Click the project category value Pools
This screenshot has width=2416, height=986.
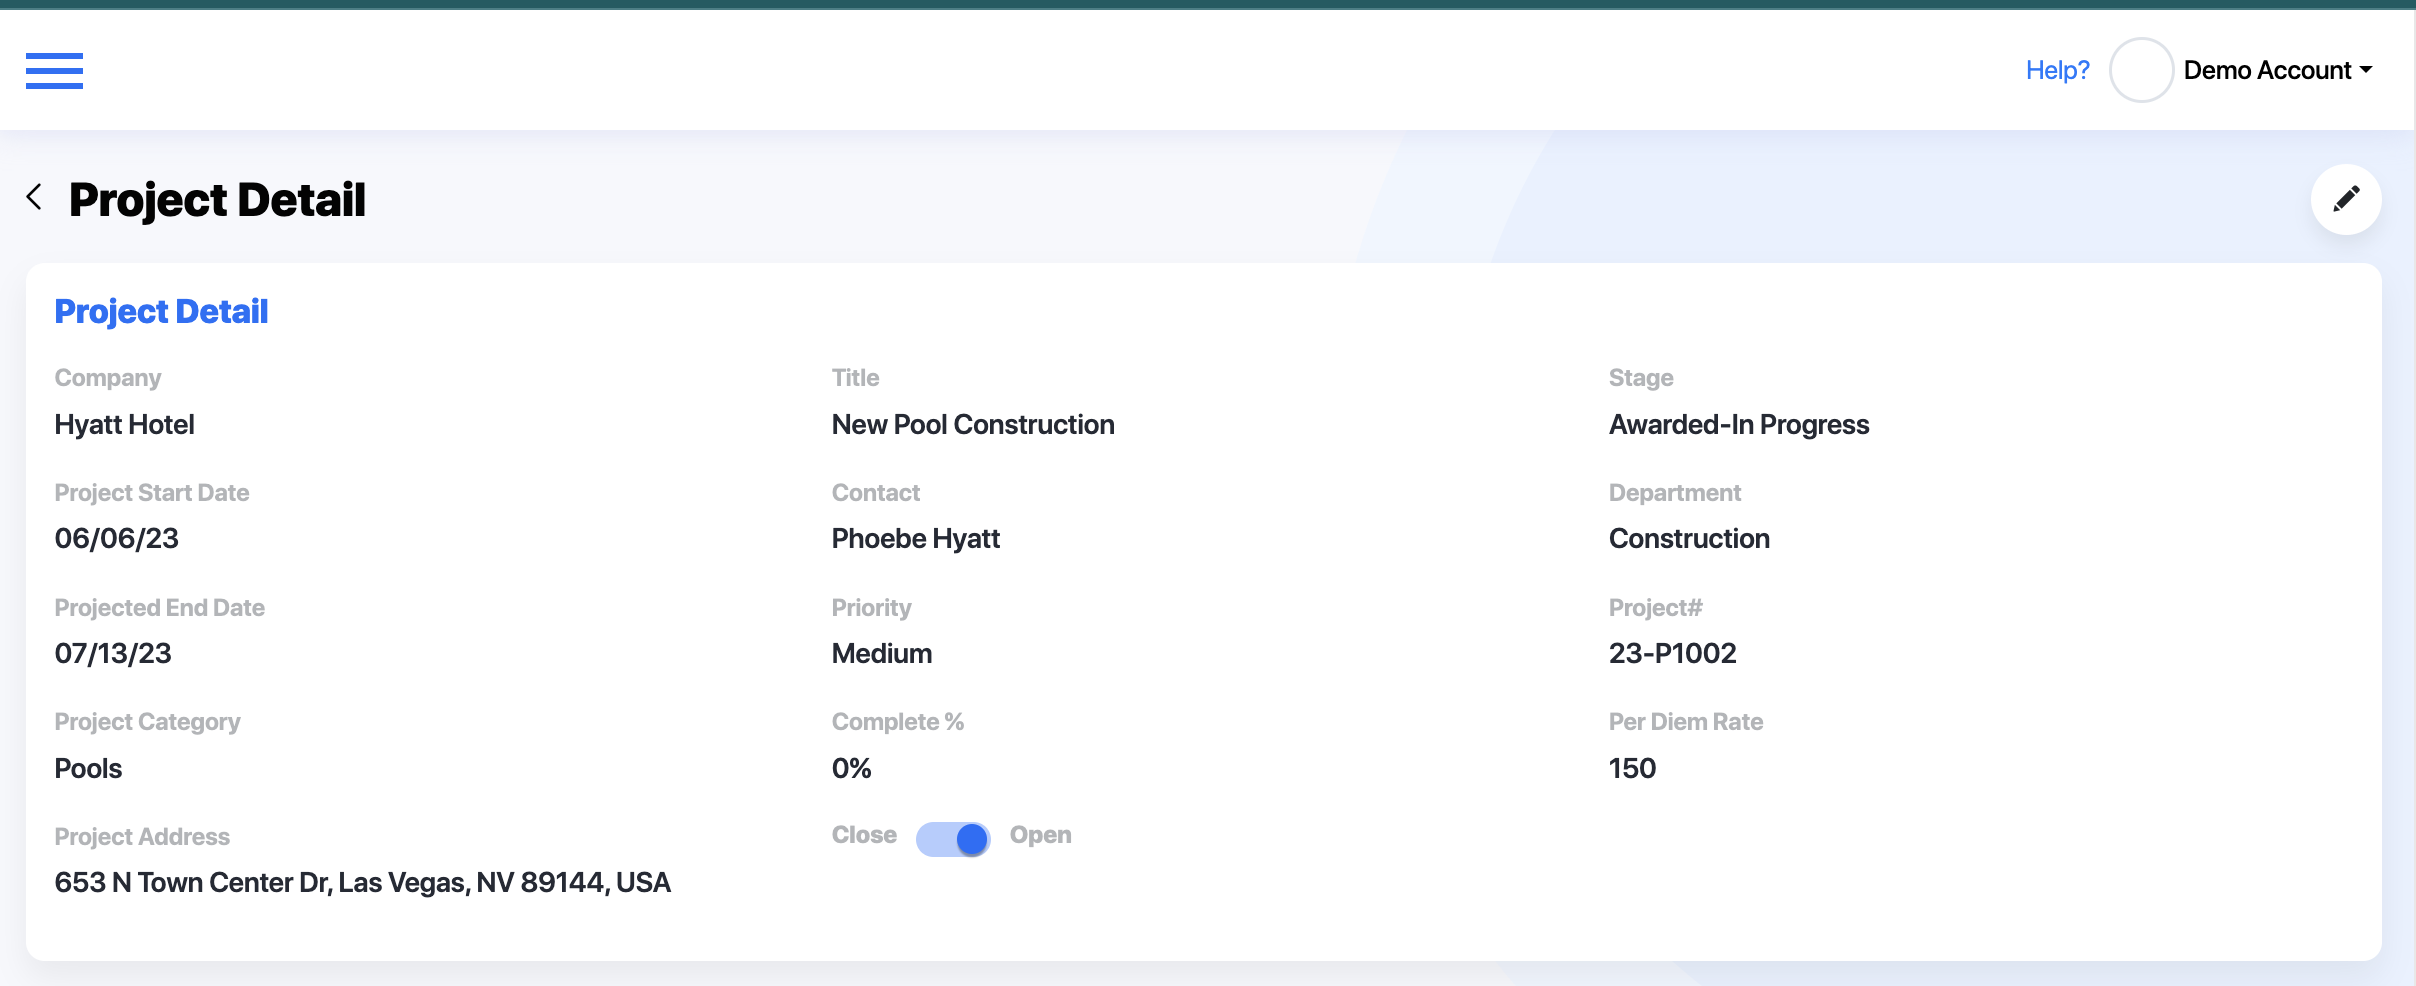88,769
